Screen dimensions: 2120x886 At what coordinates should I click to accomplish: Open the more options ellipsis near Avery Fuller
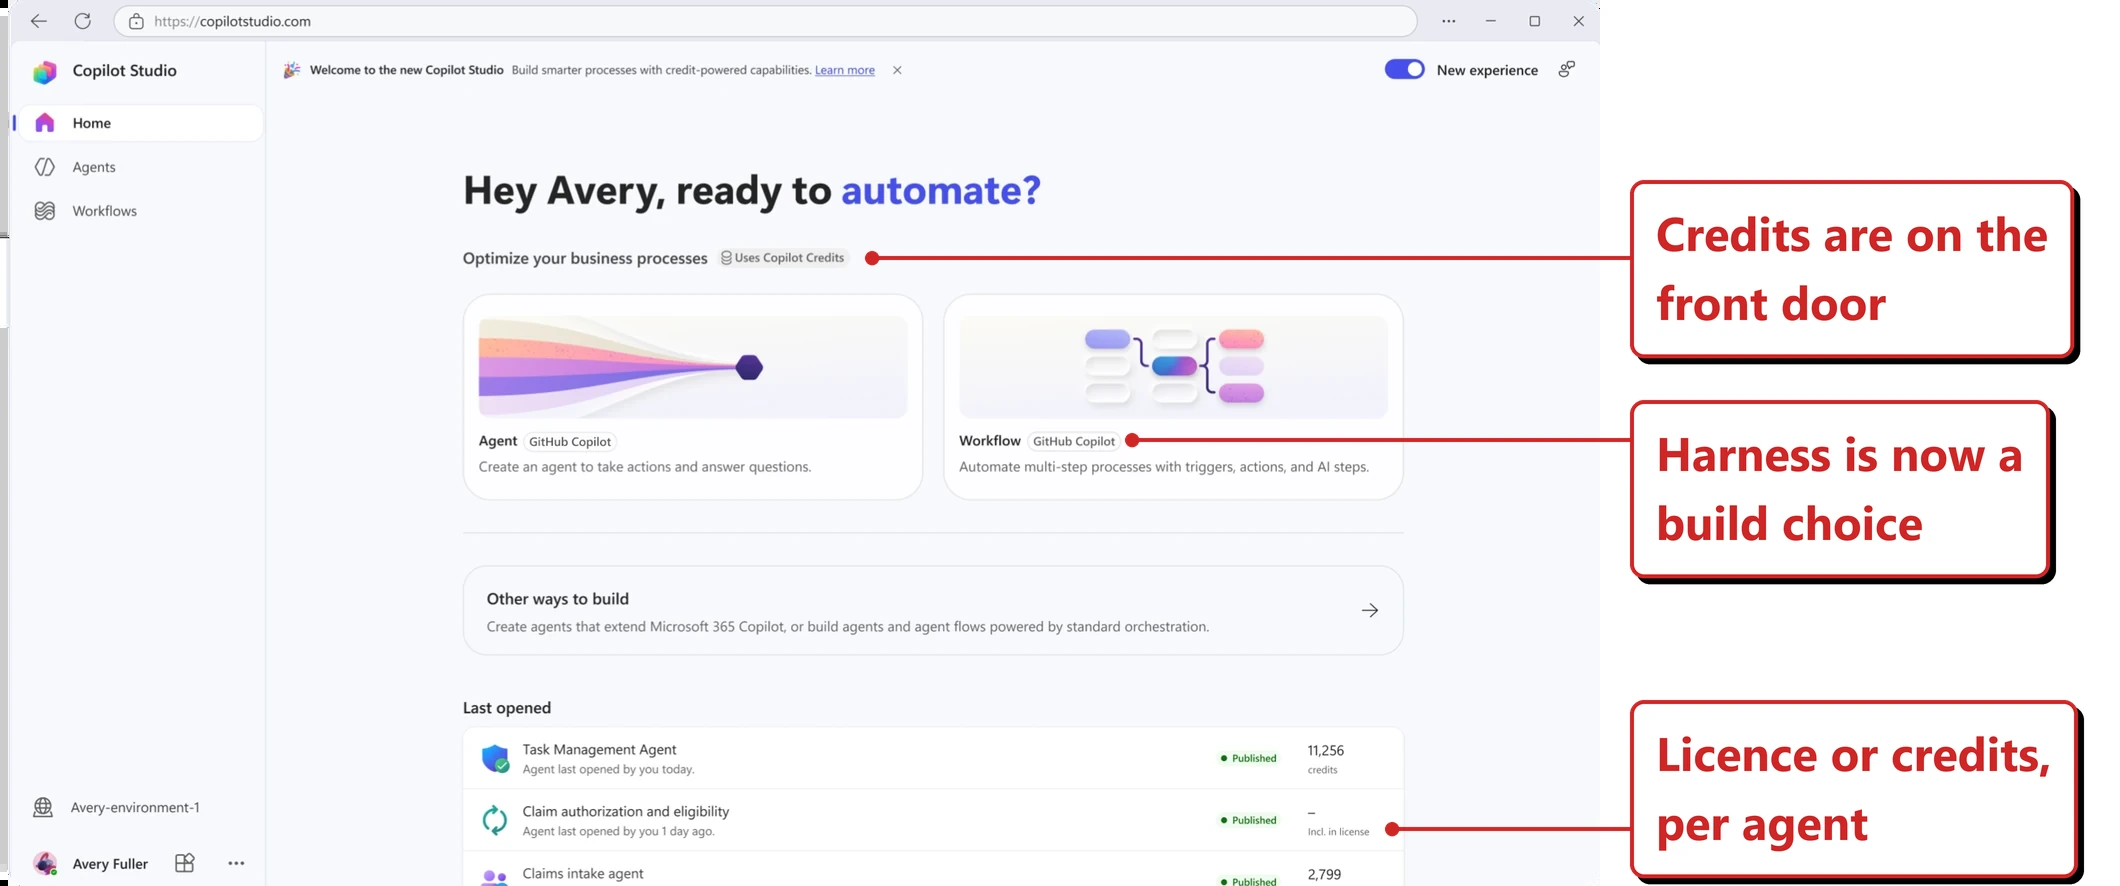coord(236,863)
